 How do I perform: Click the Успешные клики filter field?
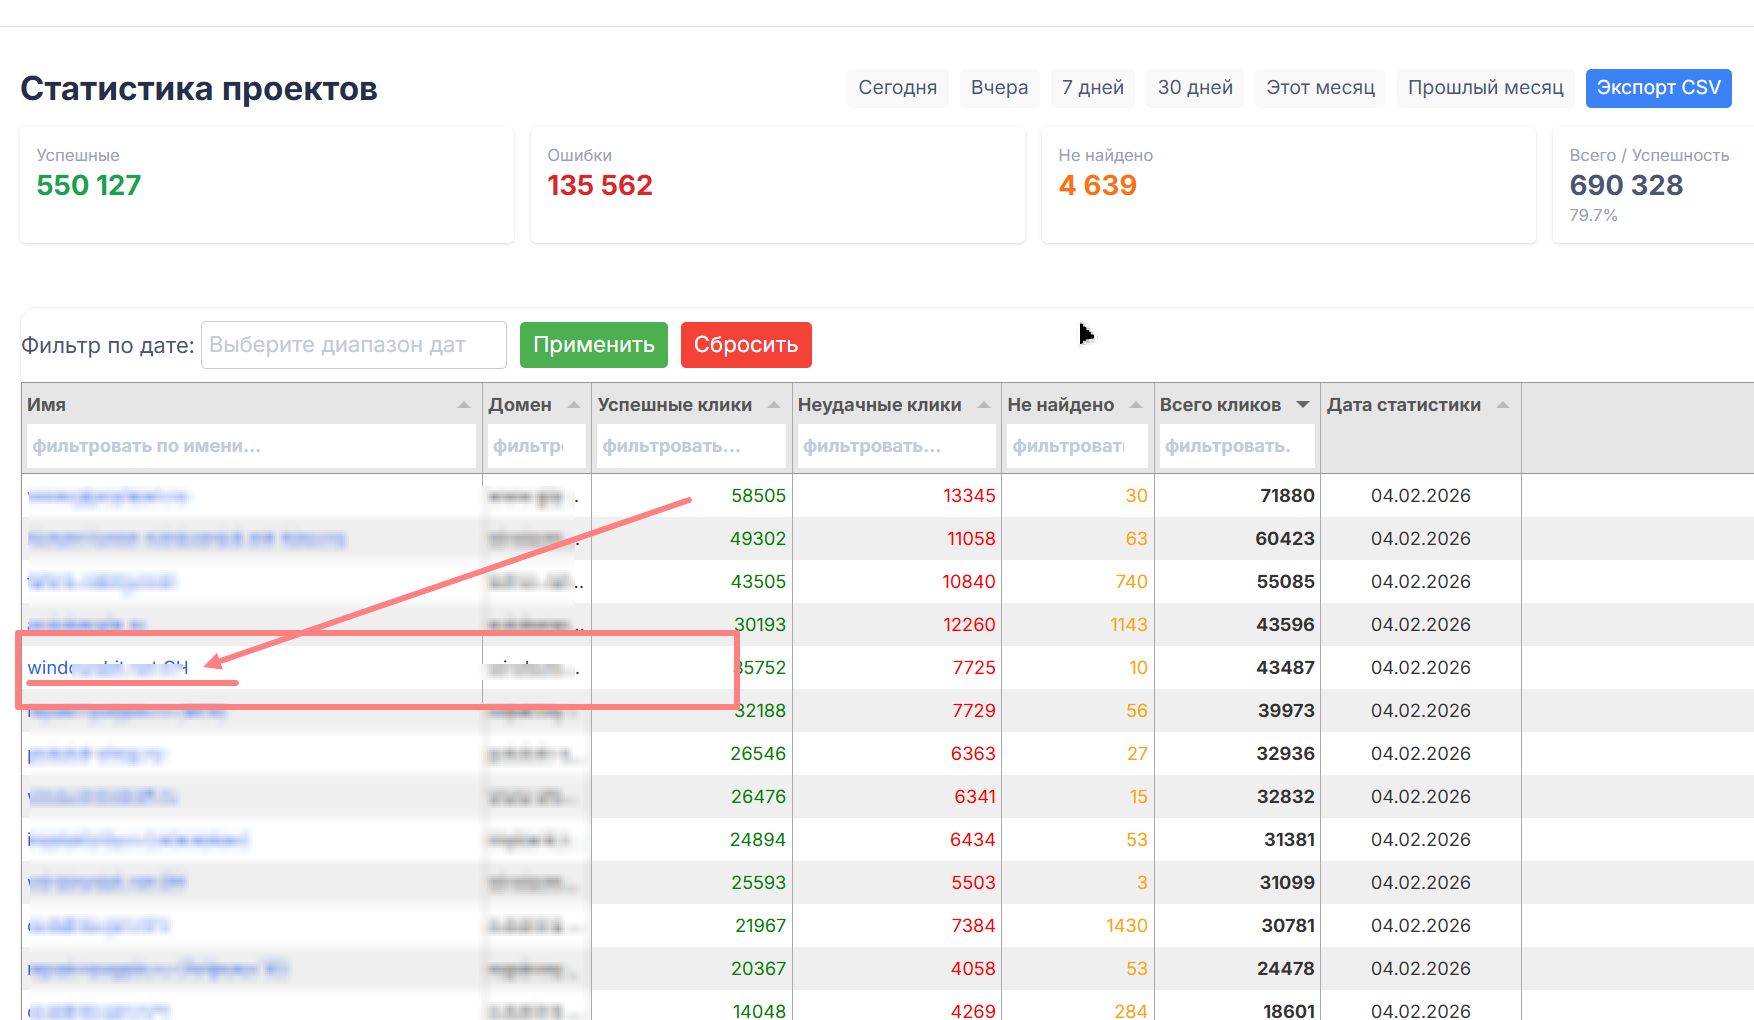pyautogui.click(x=690, y=446)
